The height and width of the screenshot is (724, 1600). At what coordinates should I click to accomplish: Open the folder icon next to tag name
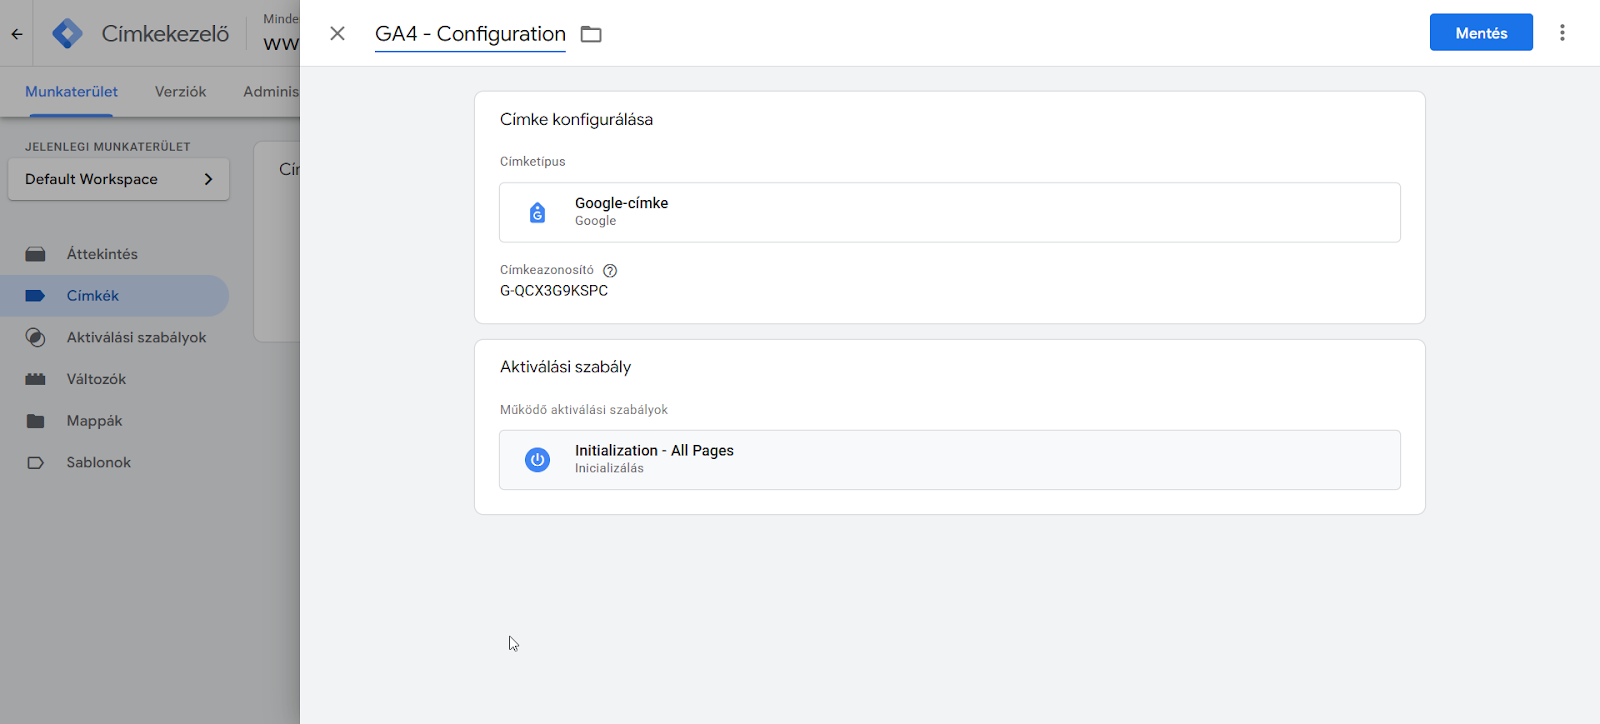pyautogui.click(x=591, y=34)
